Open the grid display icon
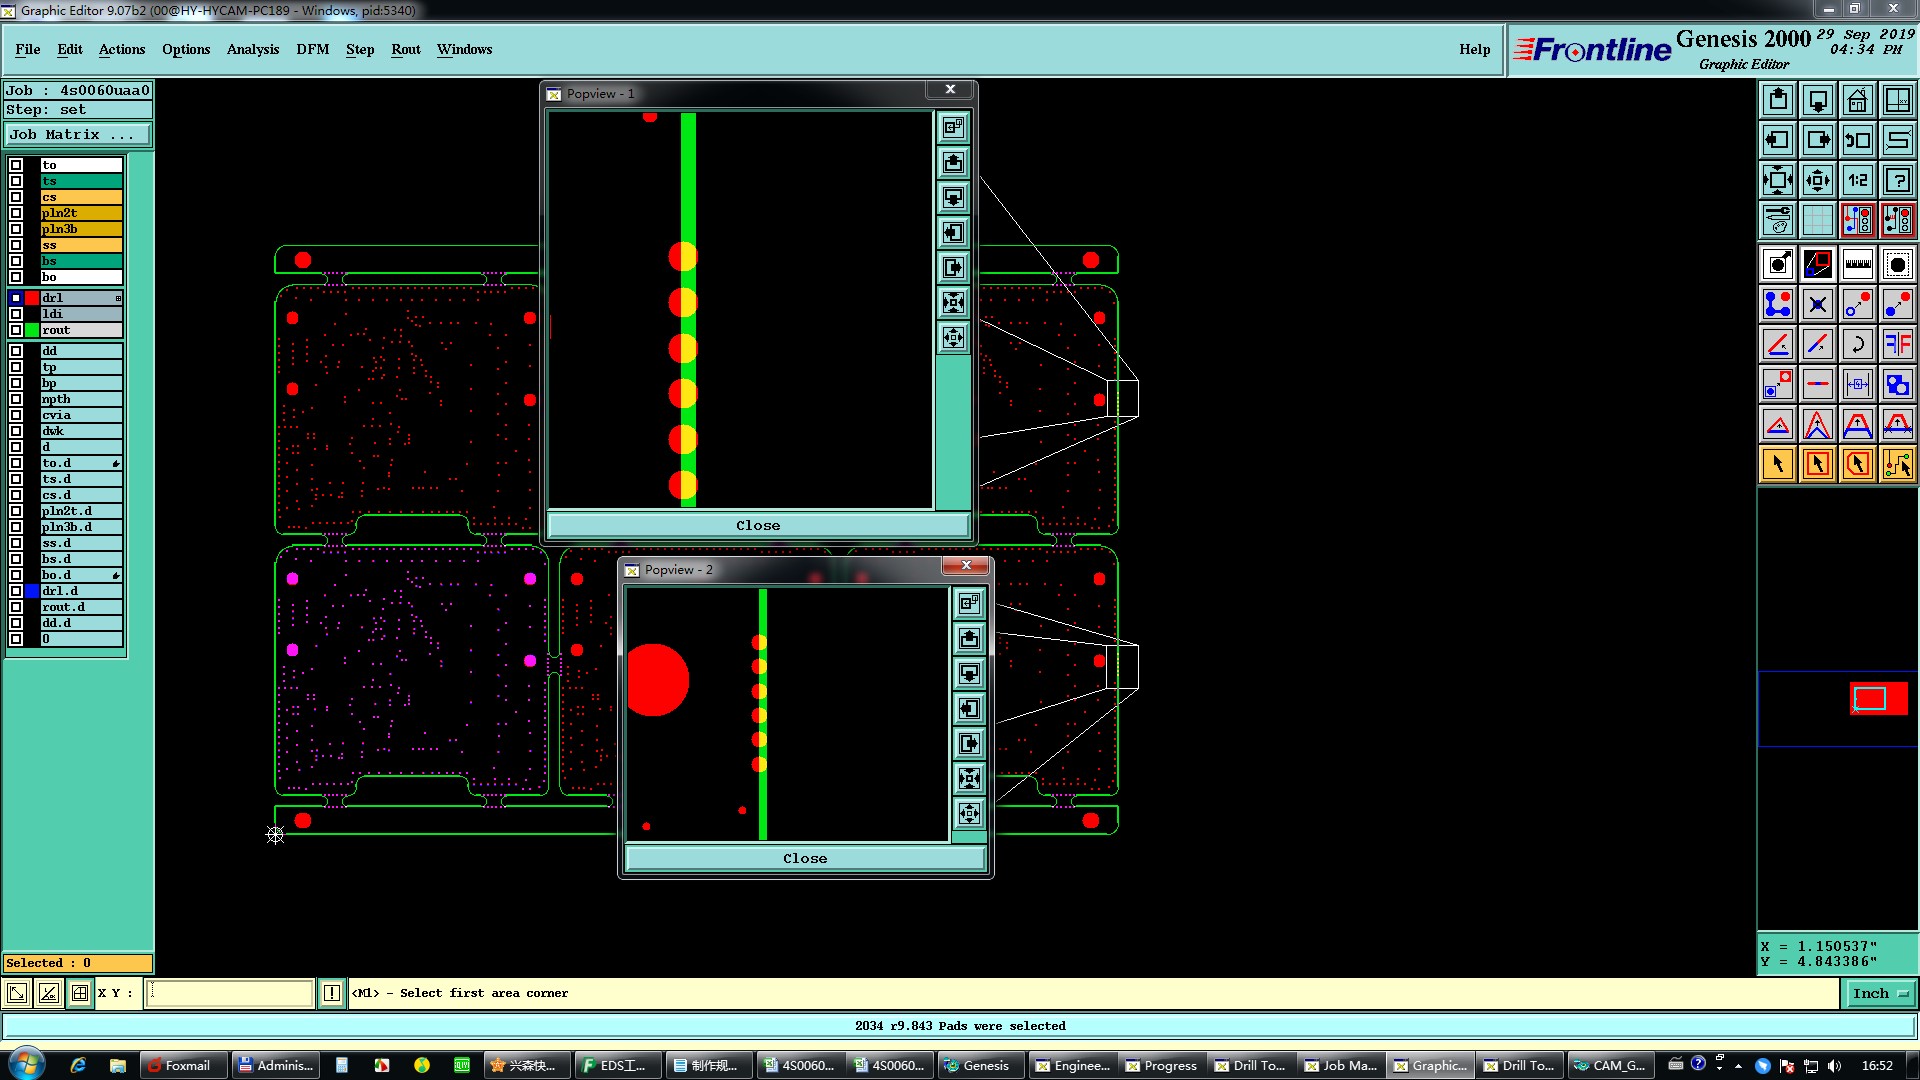The image size is (1920, 1080). click(1818, 220)
